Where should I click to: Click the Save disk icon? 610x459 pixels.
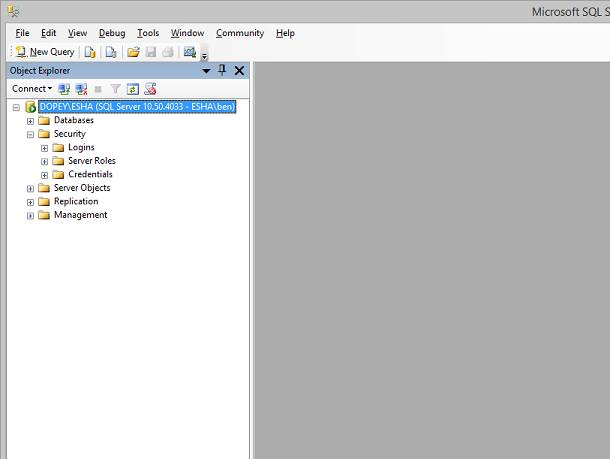coord(151,52)
